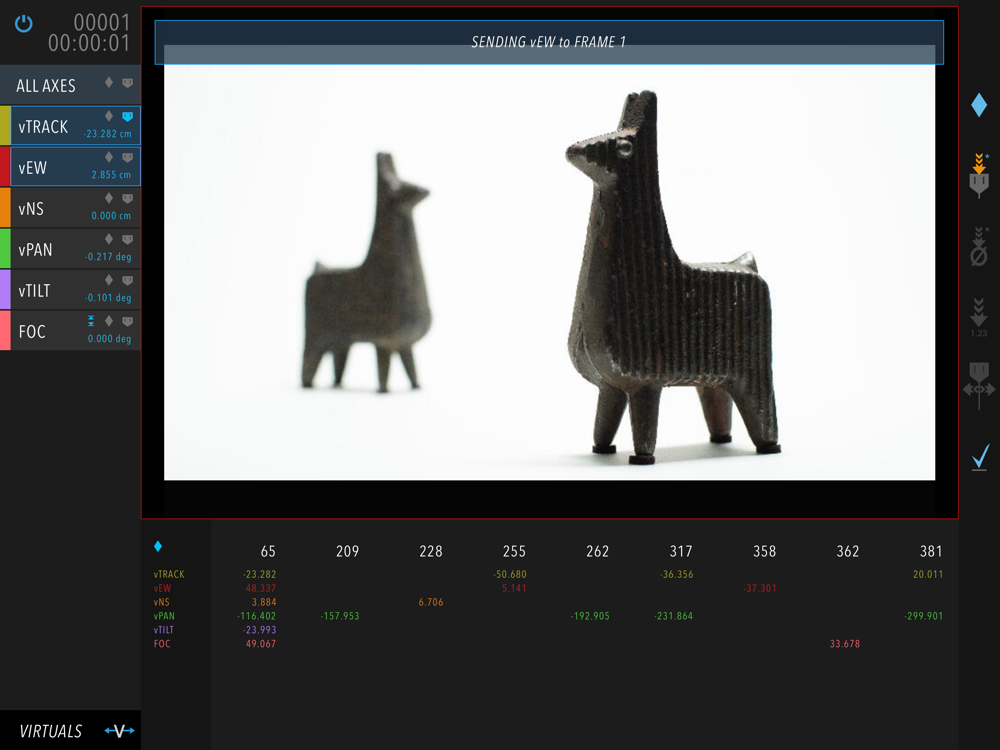
Task: Click vEW value 48.337 at frame 65
Action: click(x=261, y=588)
